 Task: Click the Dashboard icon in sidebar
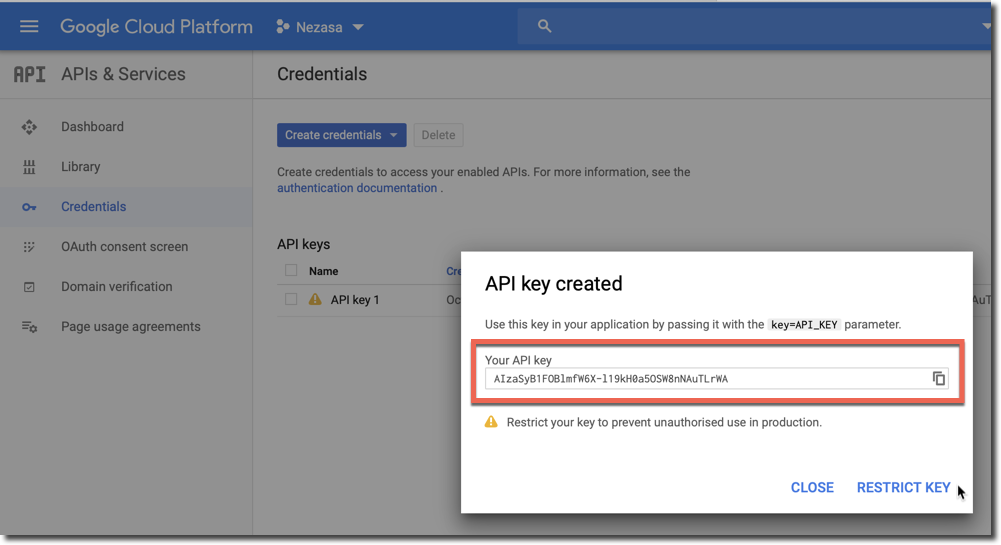(29, 127)
